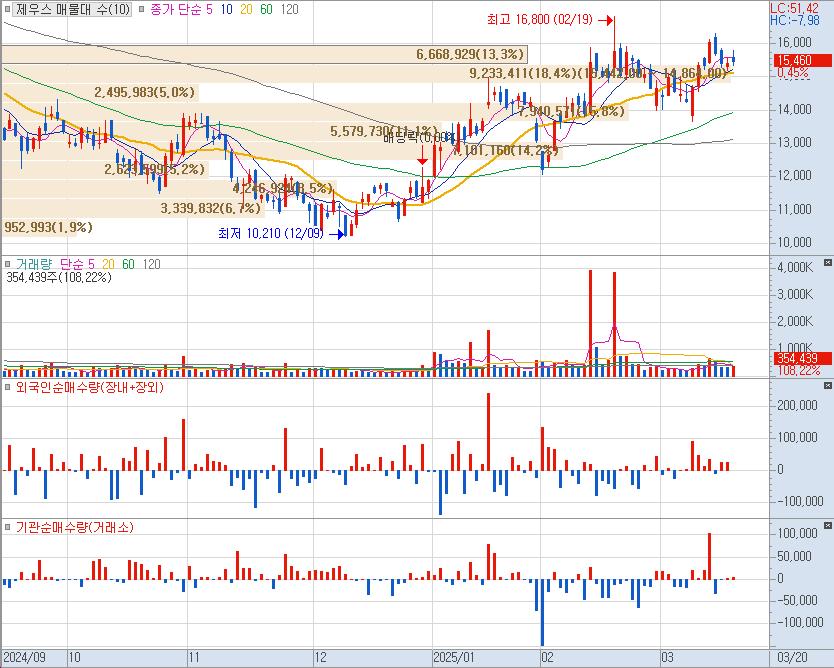This screenshot has width=834, height=668.
Task: Select the 60 period price moving average
Action: 266,9
